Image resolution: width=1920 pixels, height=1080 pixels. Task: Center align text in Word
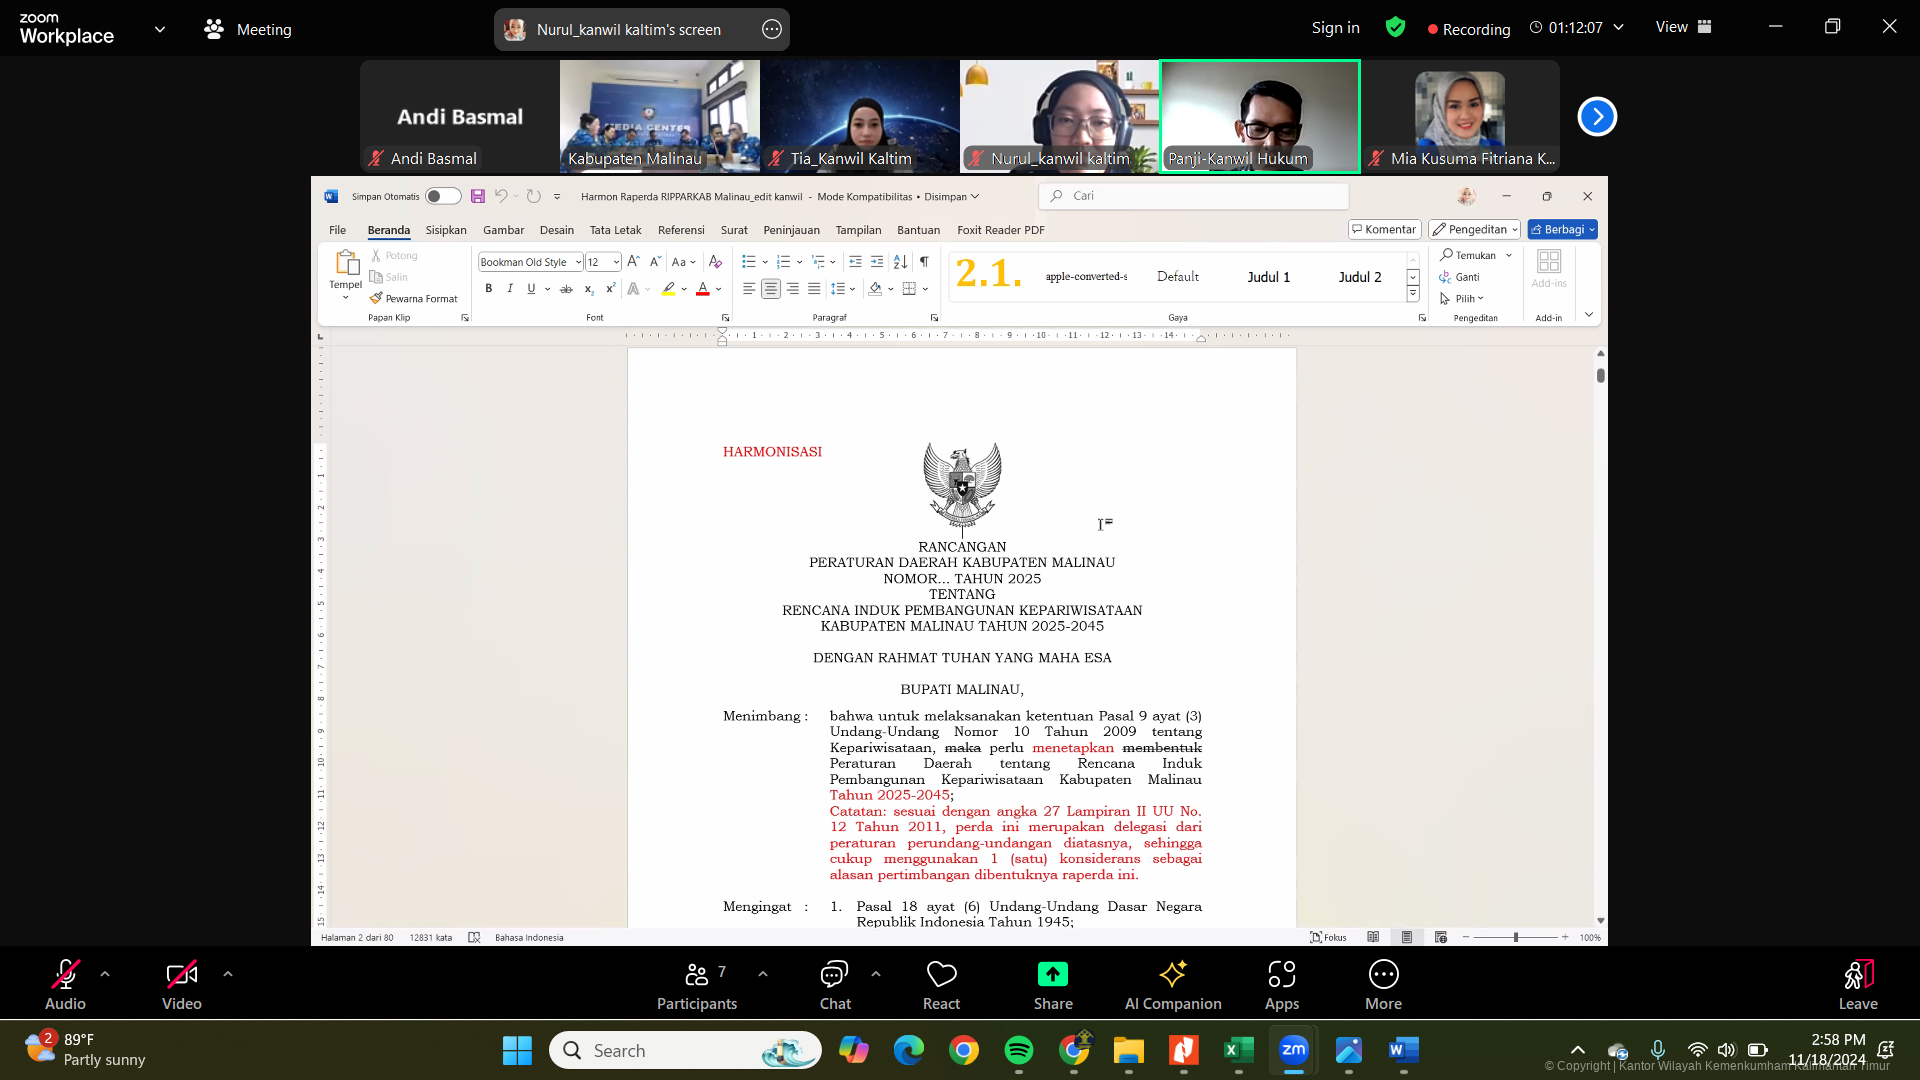pyautogui.click(x=771, y=289)
